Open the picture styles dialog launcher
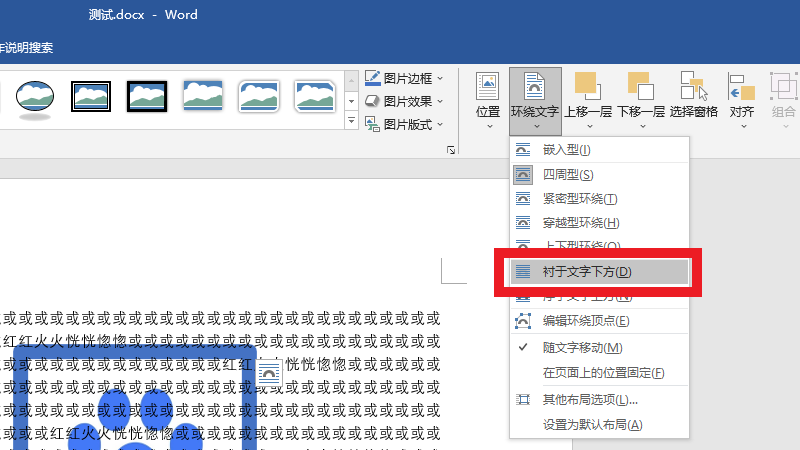The width and height of the screenshot is (800, 450). pos(451,150)
